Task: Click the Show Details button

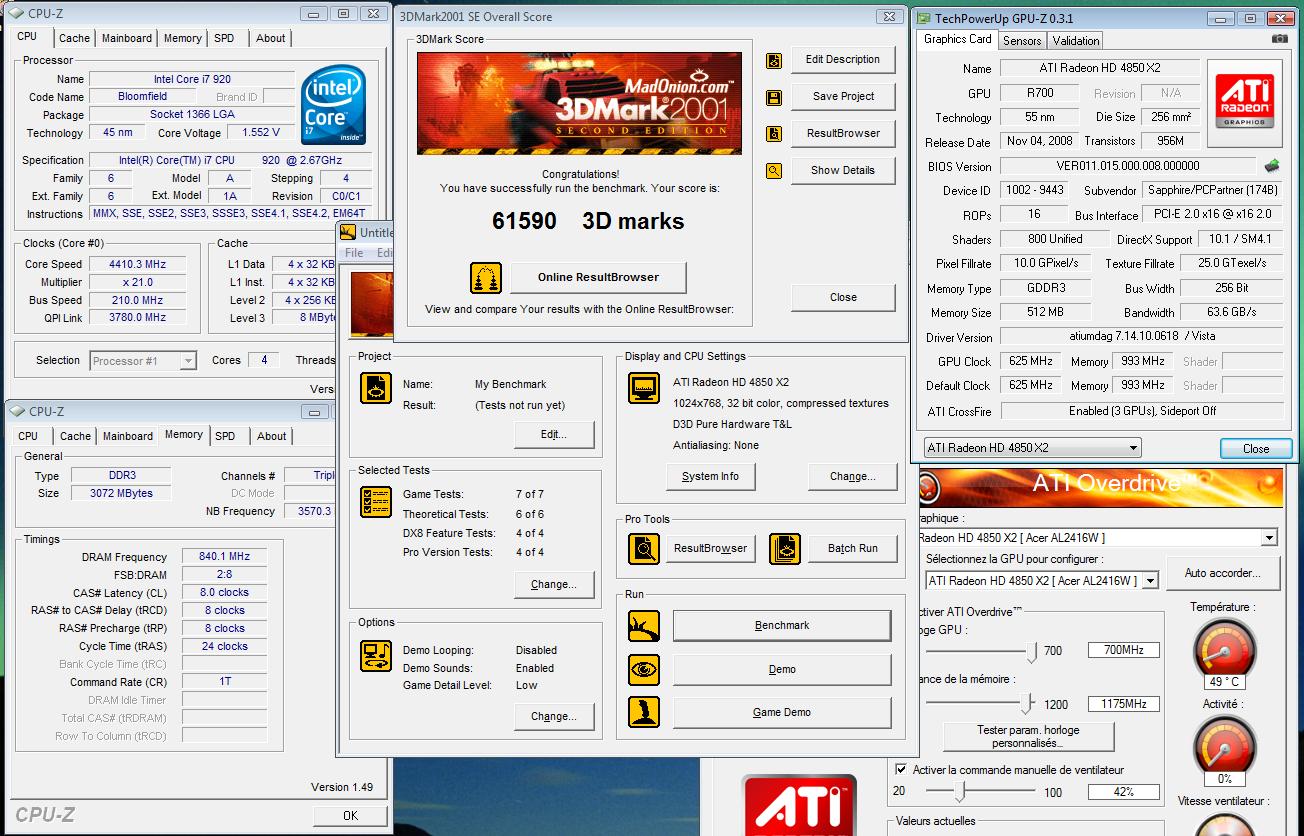Action: (x=843, y=171)
